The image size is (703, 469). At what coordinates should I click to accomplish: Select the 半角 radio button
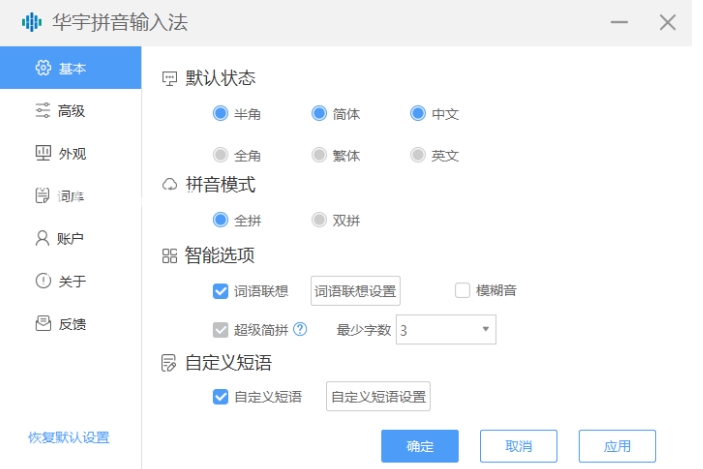(220, 113)
